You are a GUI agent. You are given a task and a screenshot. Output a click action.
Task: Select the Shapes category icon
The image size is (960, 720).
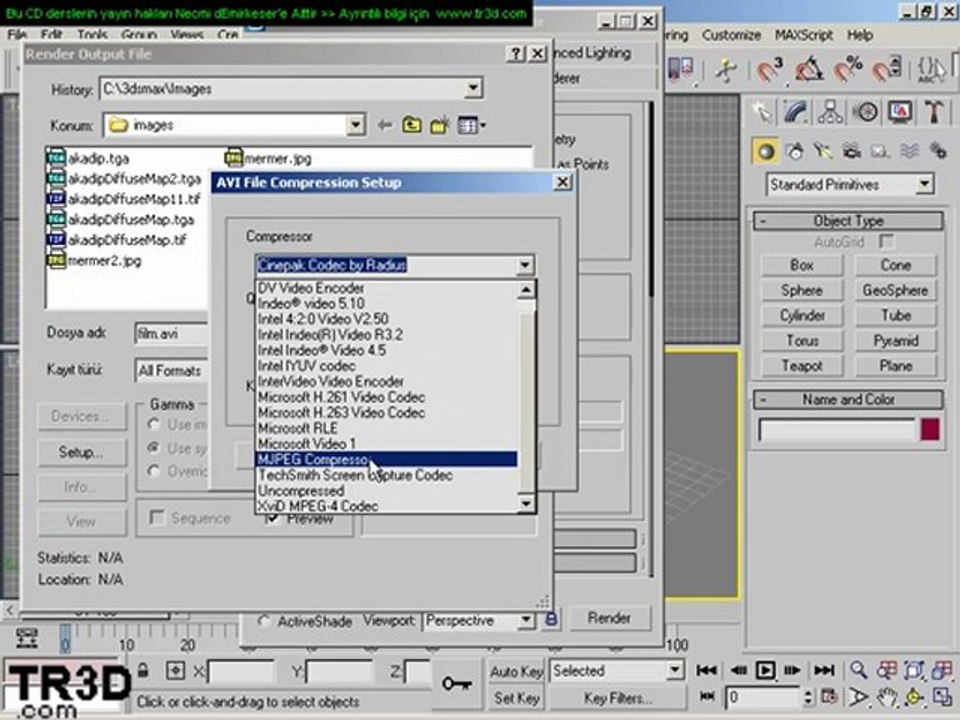(x=795, y=151)
